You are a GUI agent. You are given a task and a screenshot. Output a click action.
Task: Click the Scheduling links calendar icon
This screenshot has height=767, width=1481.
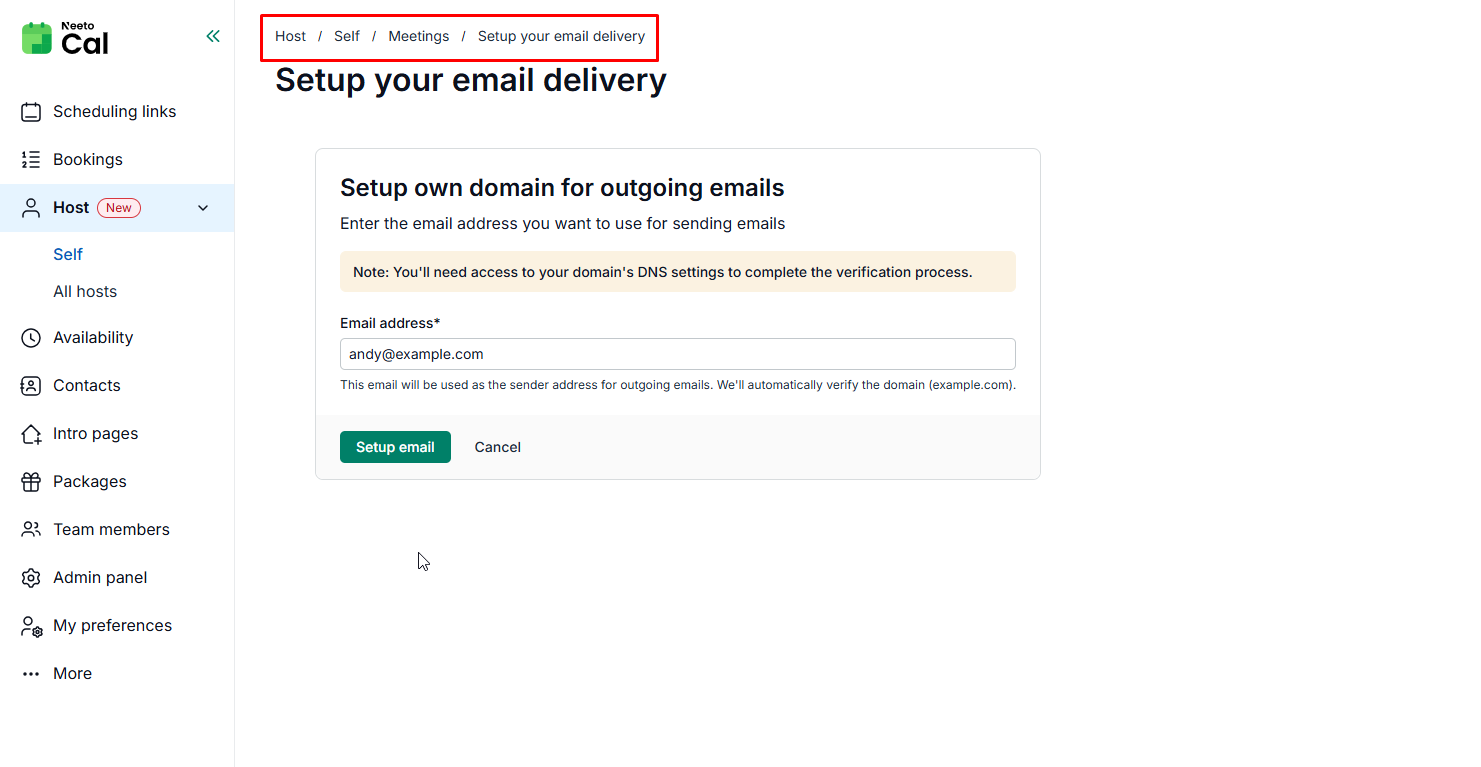(x=31, y=112)
